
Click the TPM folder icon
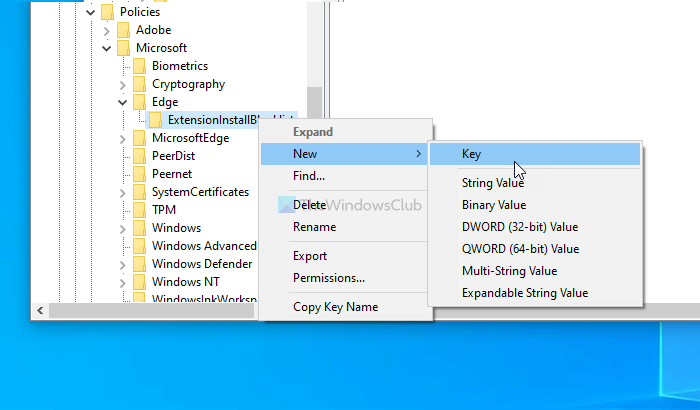(x=140, y=210)
